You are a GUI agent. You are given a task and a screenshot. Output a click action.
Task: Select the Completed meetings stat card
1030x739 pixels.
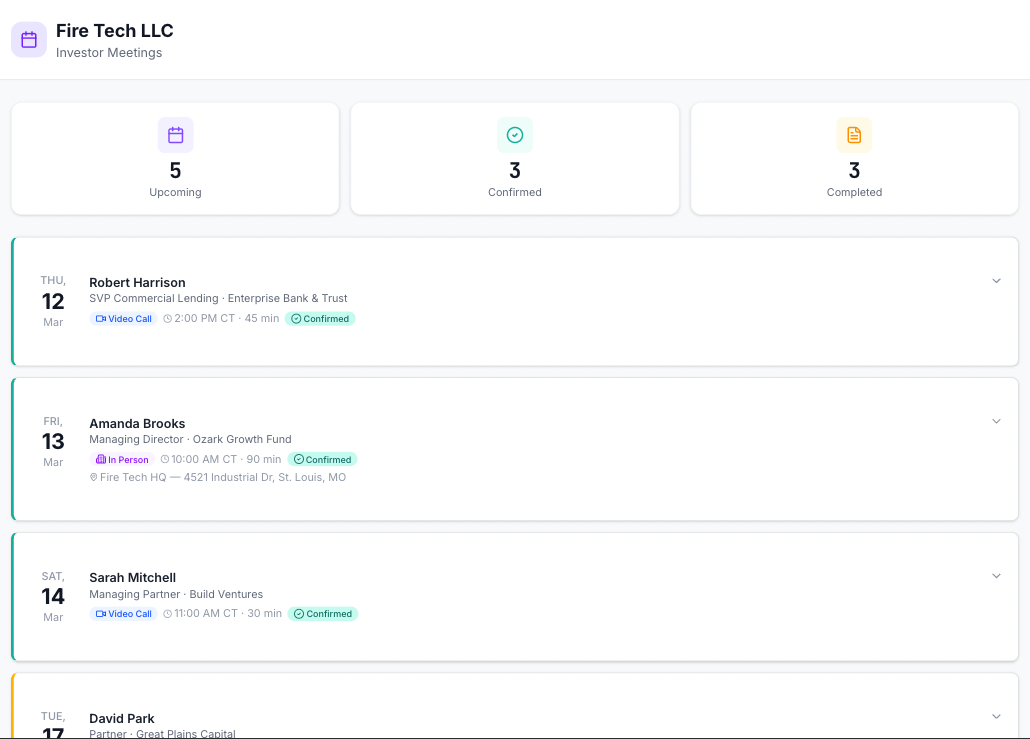(x=854, y=158)
